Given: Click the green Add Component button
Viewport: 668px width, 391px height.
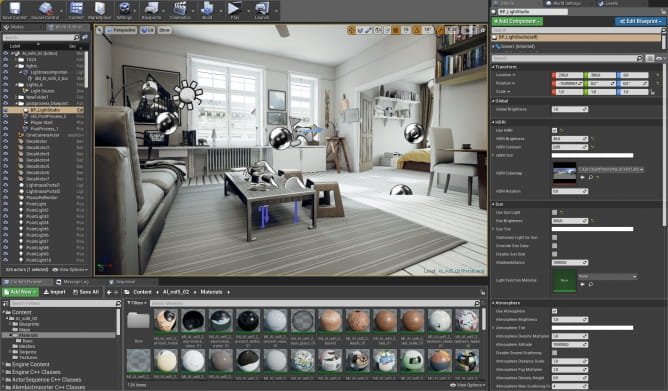Looking at the screenshot, I should [x=517, y=21].
